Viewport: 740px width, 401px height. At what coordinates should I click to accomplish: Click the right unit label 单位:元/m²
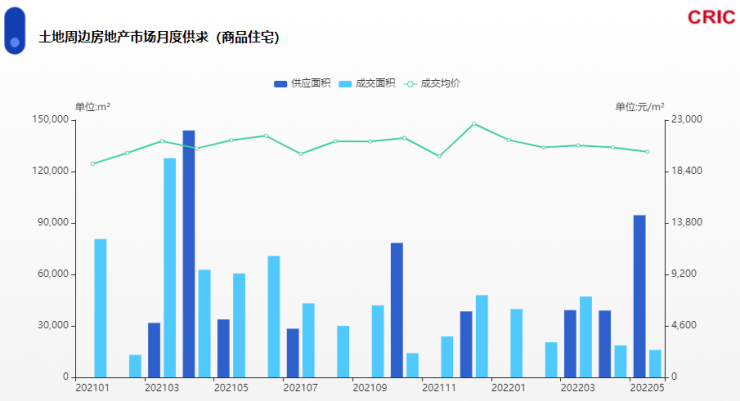[640, 107]
